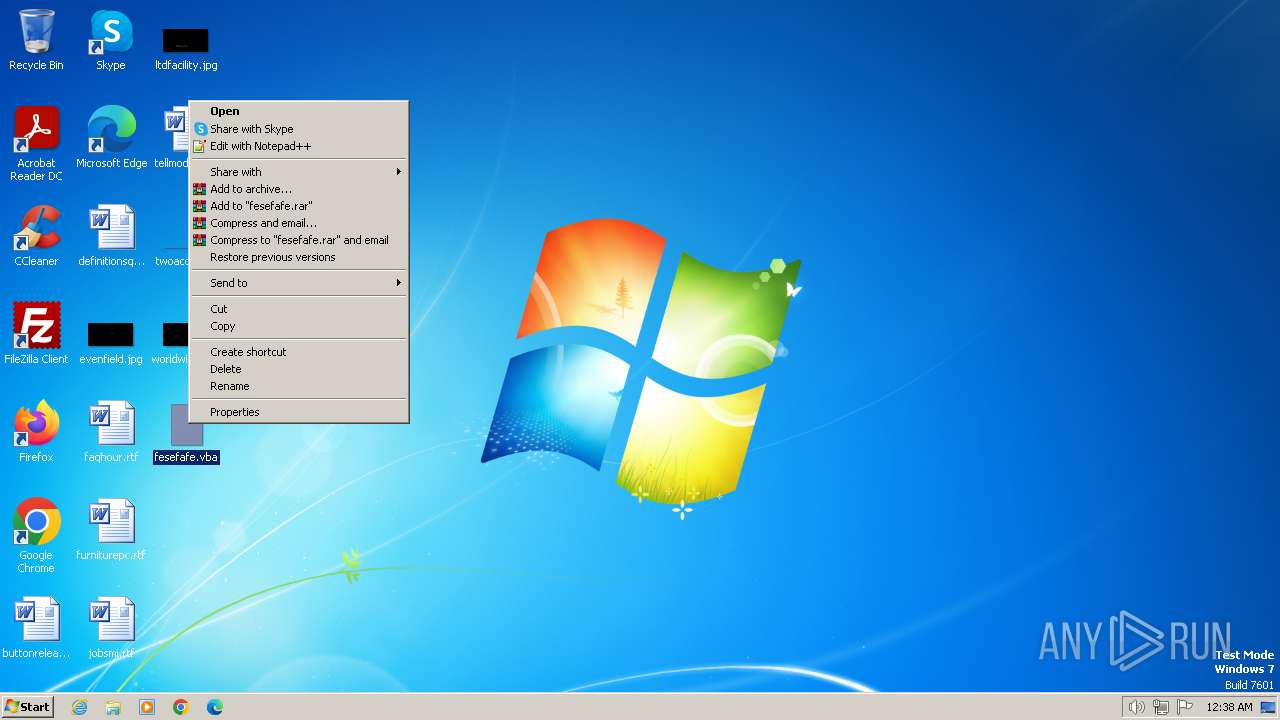The height and width of the screenshot is (720, 1280).
Task: Choose Cut in the context menu
Action: [299, 309]
